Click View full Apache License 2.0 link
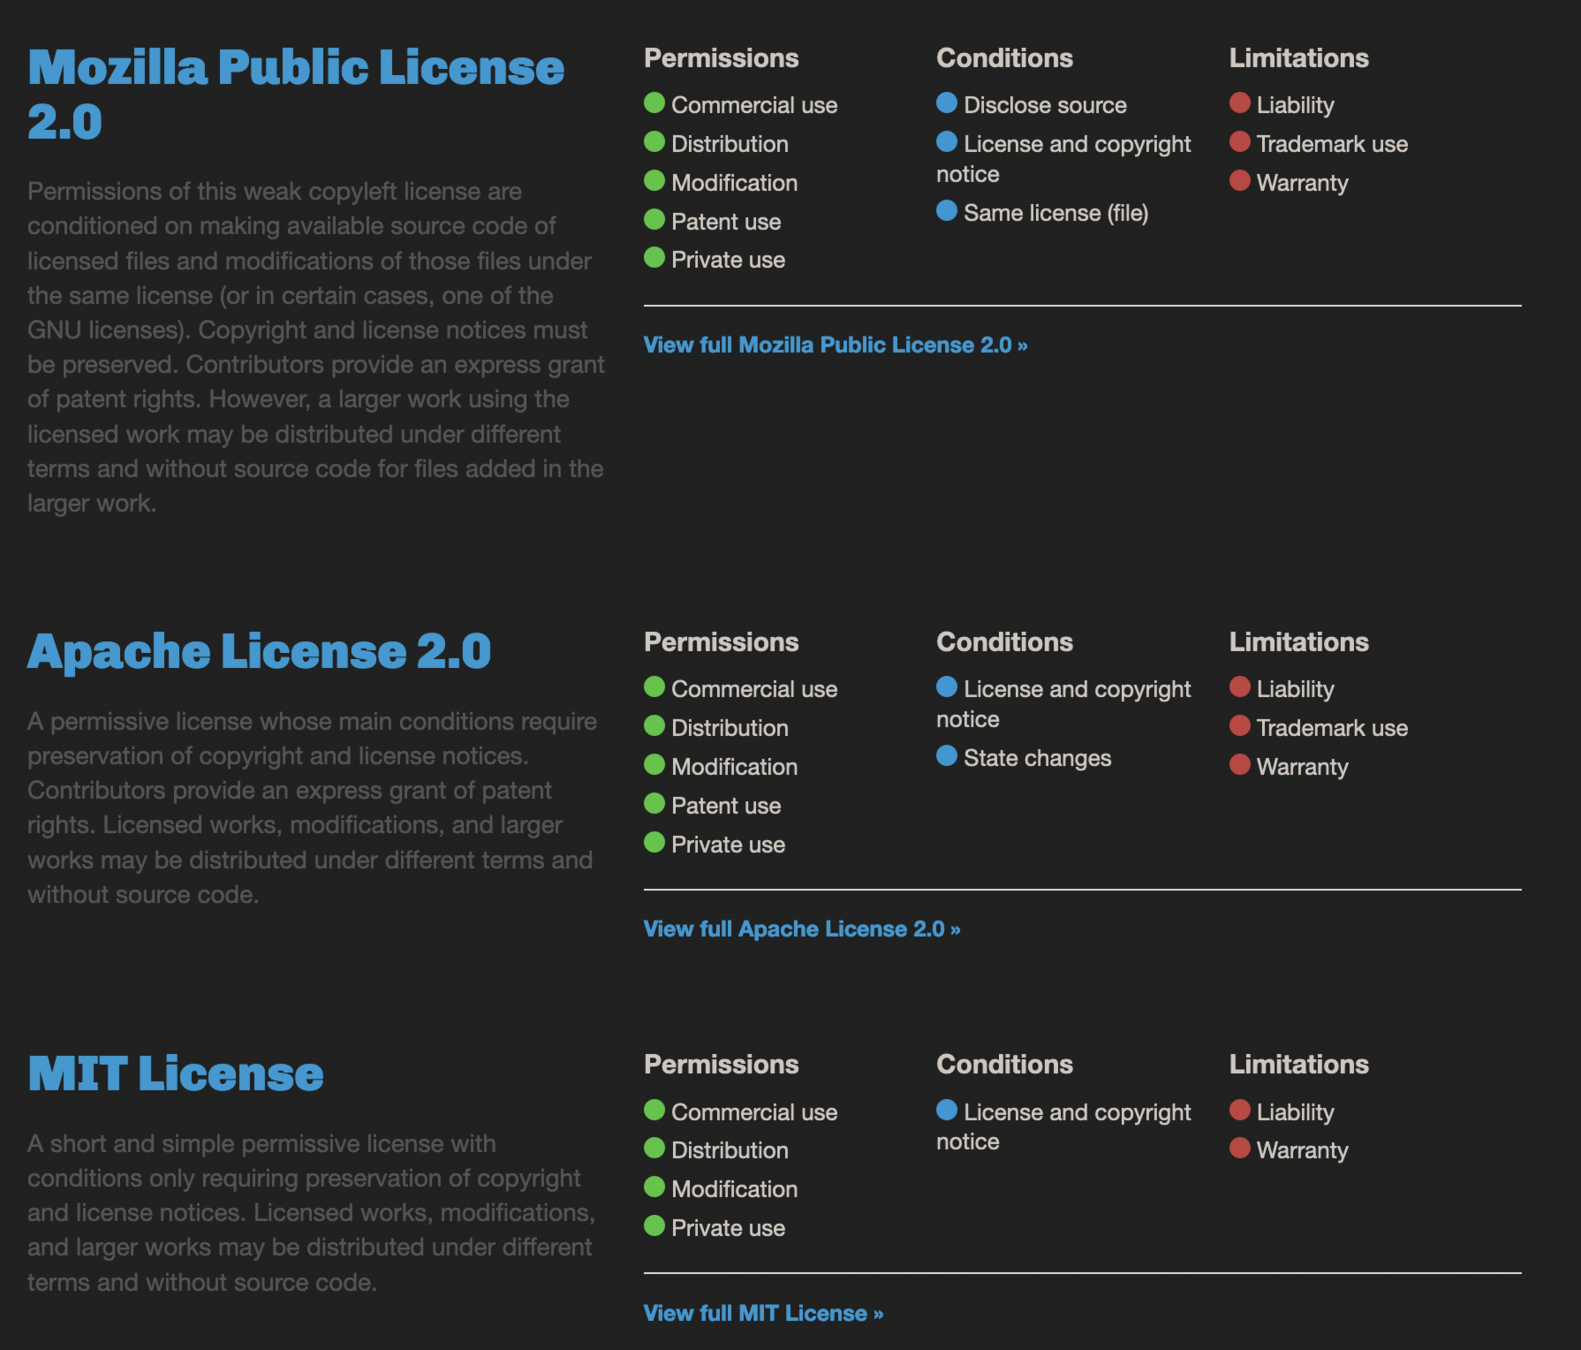The image size is (1581, 1350). (802, 929)
